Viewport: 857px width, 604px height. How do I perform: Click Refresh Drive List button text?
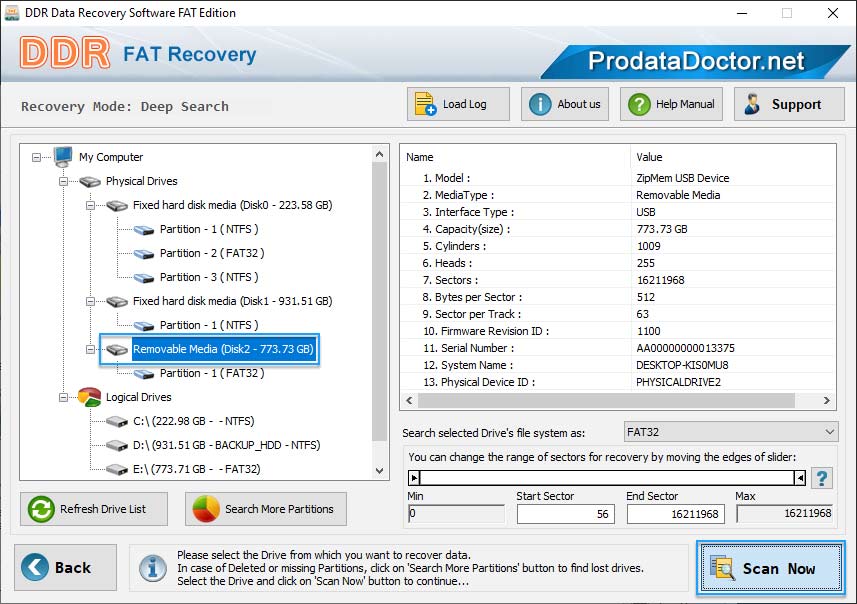click(x=103, y=509)
